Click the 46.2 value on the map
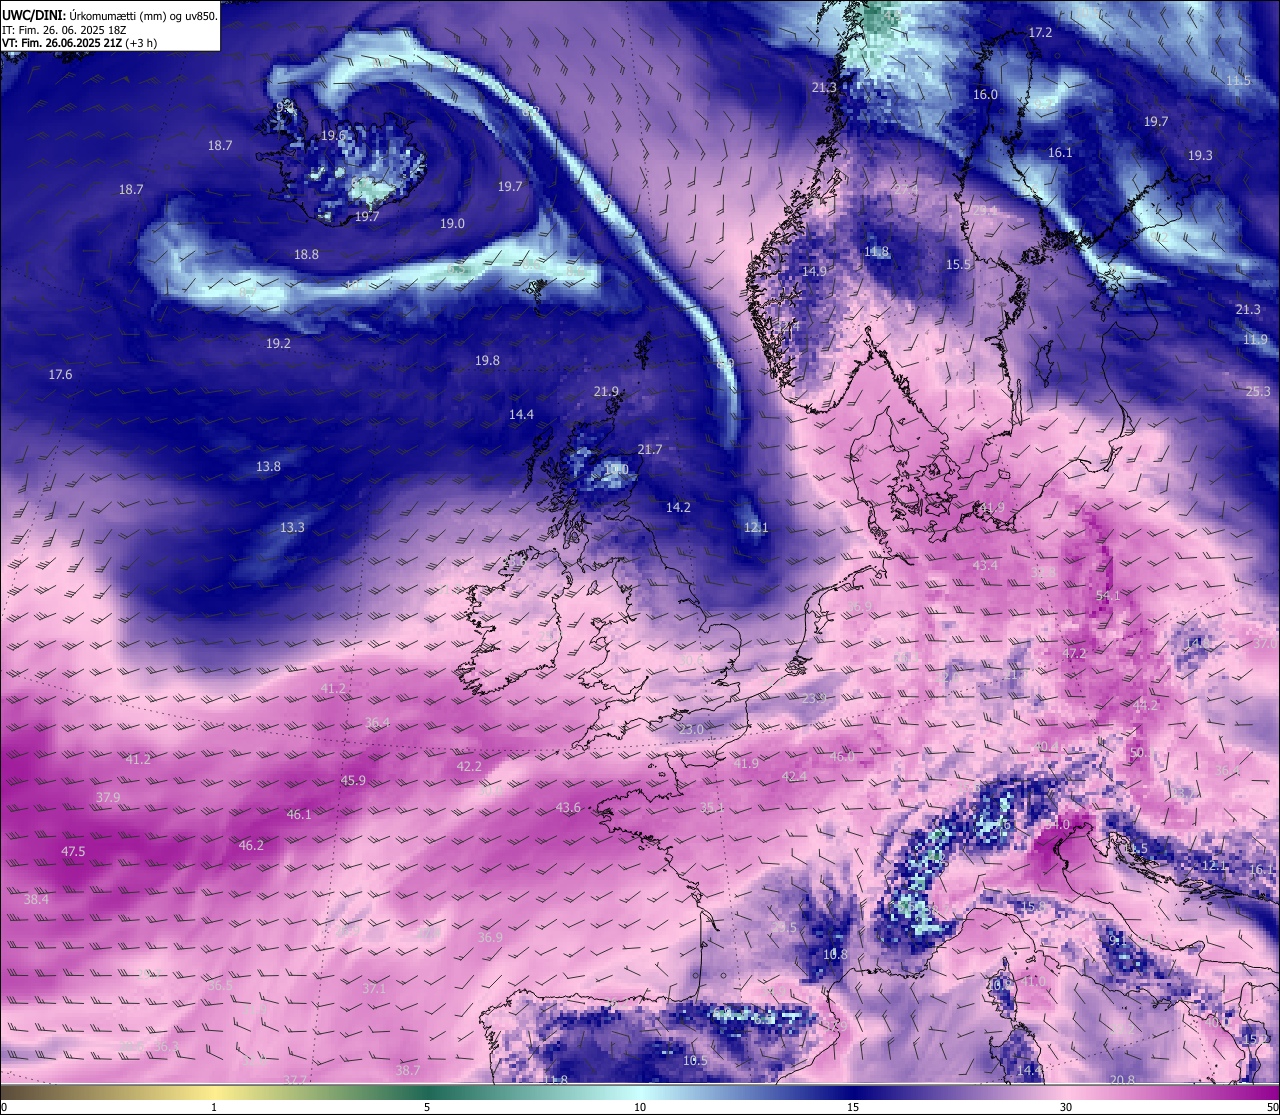 point(251,845)
